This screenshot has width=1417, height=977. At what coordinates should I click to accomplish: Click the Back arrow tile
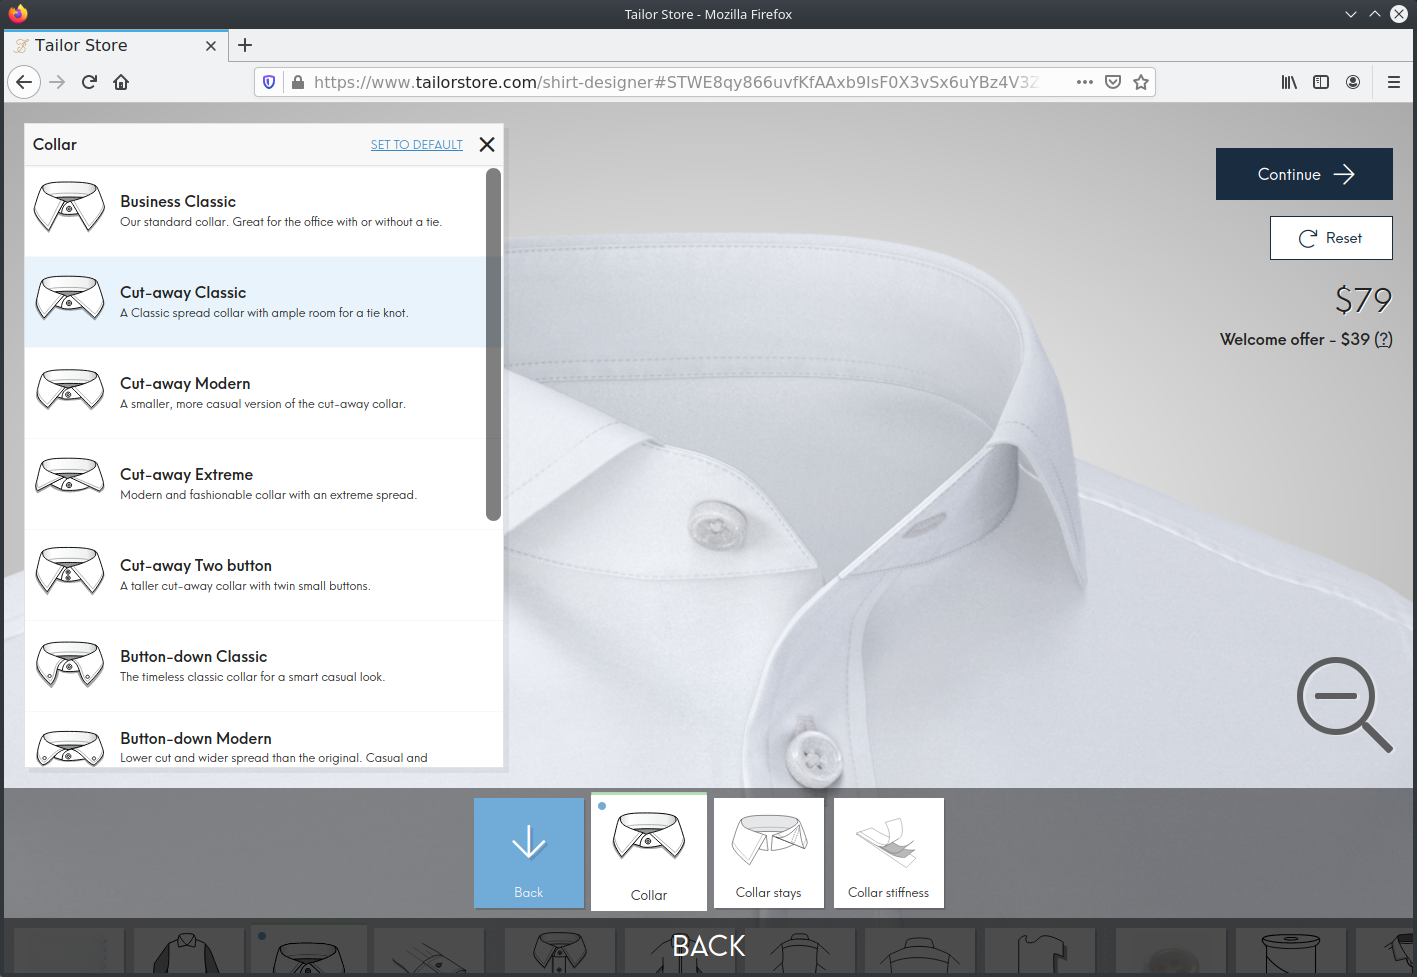coord(529,853)
